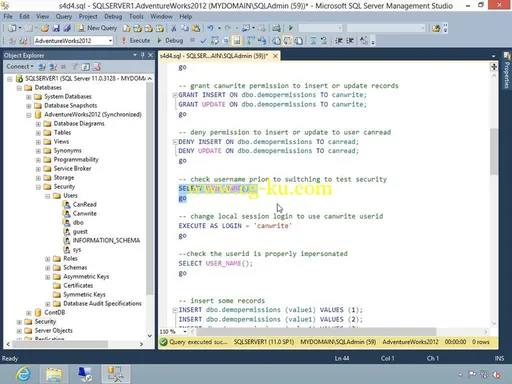Select the Certificates folder
Viewport: 512px width, 384px height.
point(78,285)
